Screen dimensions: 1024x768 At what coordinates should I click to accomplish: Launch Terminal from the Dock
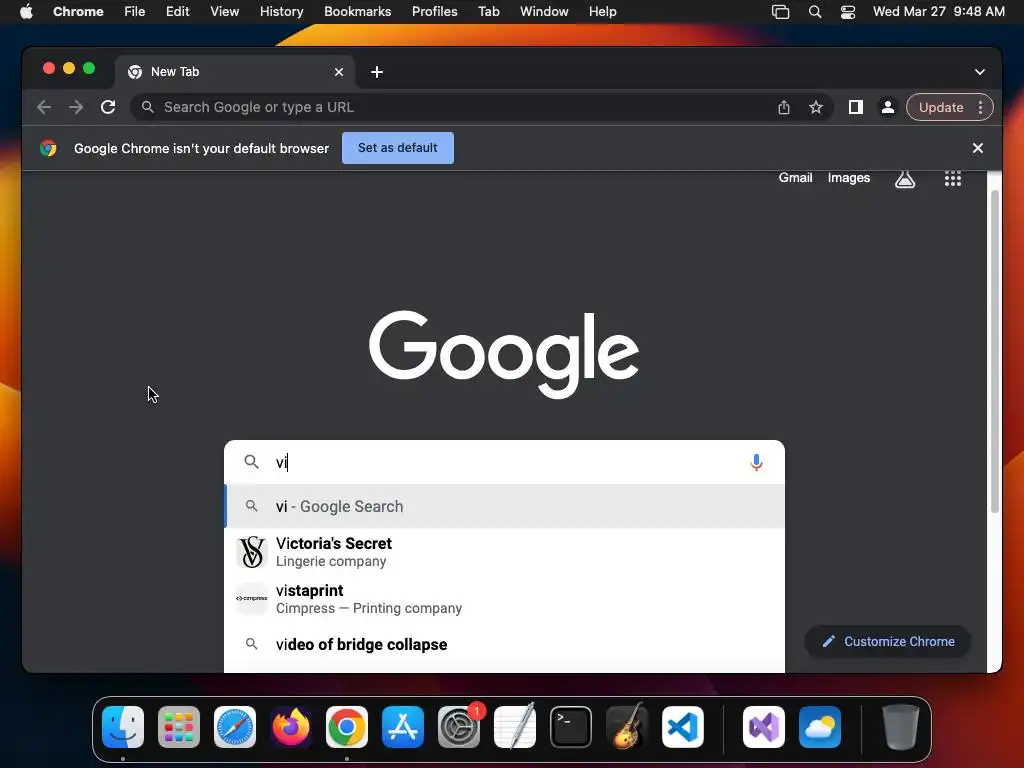click(571, 726)
